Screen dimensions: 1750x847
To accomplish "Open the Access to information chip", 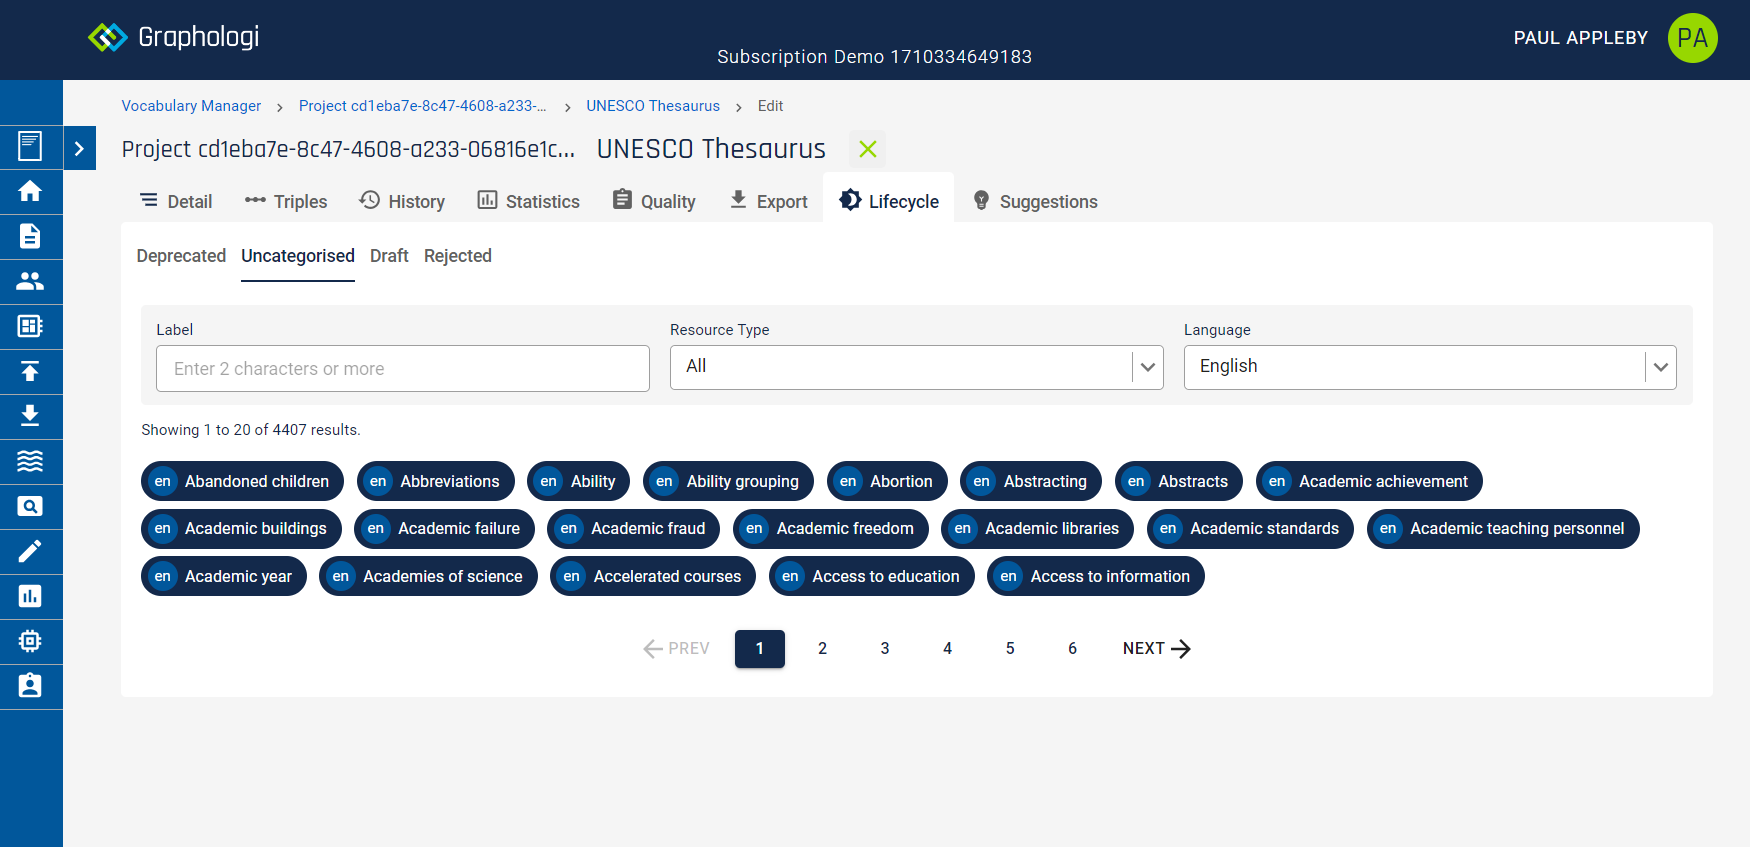I will click(1096, 576).
